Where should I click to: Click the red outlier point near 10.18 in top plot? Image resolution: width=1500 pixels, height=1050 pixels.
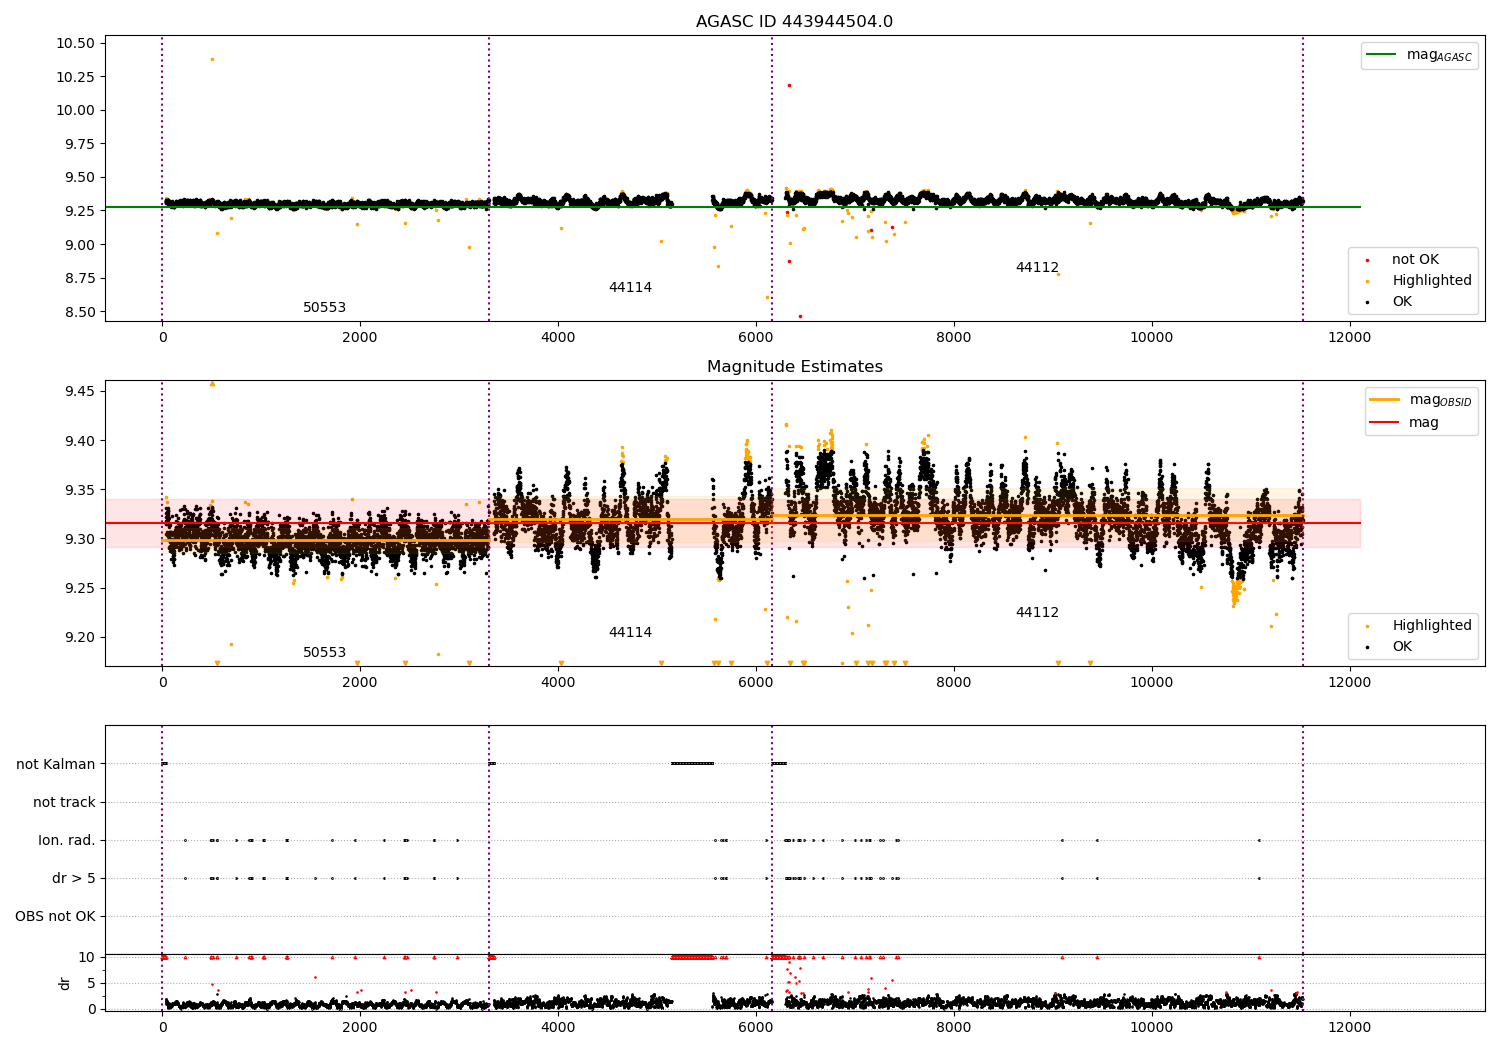(x=789, y=85)
